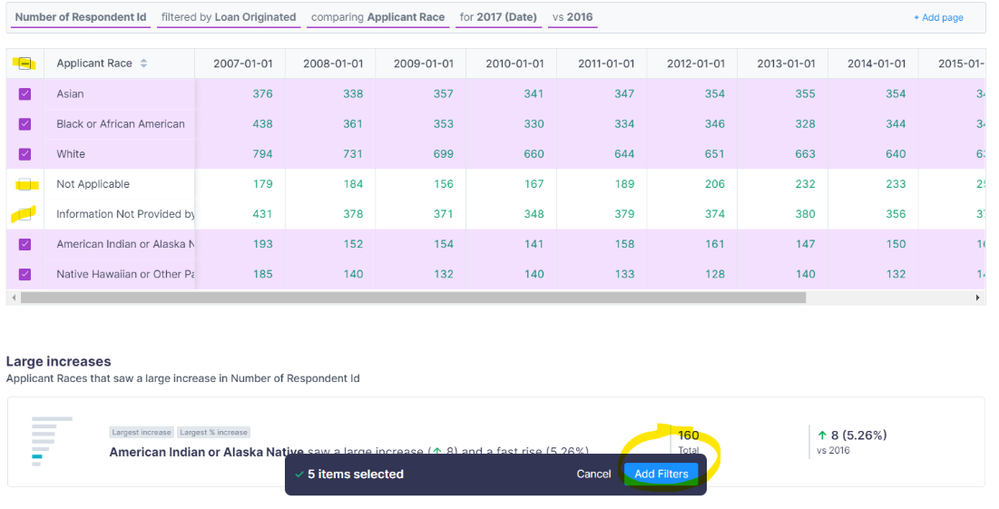The height and width of the screenshot is (509, 999).
Task: Check the Not Applicable row checkbox
Action: point(25,184)
